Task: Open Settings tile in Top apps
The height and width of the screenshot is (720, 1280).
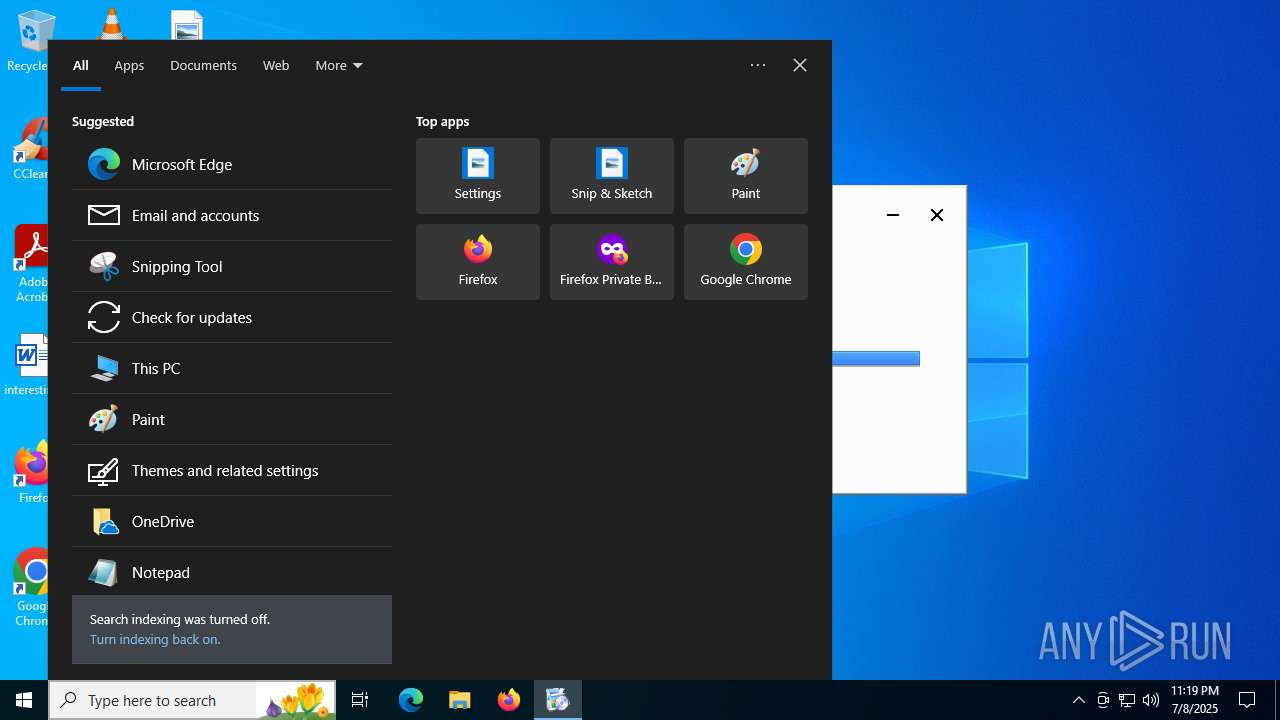Action: pos(478,176)
